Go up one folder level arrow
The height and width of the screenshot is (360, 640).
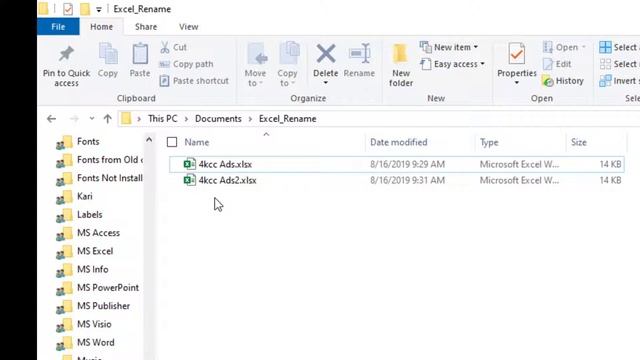[107, 119]
